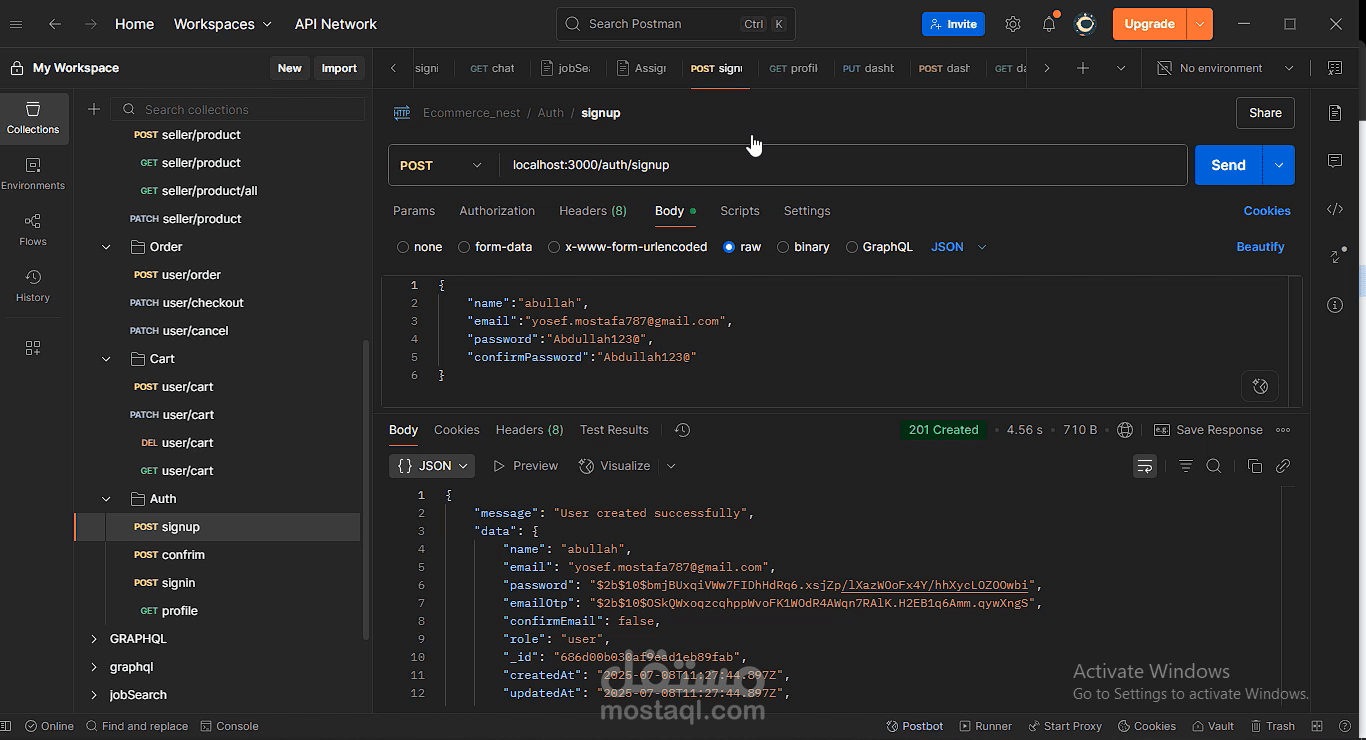1366x740 pixels.
Task: Click the Import button
Action: (x=339, y=68)
